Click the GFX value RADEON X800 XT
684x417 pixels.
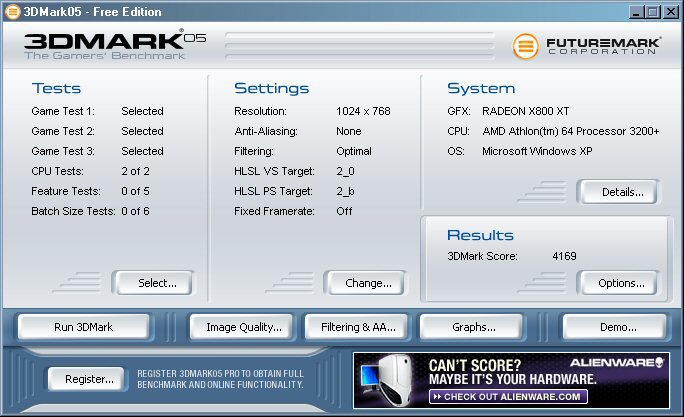point(525,111)
